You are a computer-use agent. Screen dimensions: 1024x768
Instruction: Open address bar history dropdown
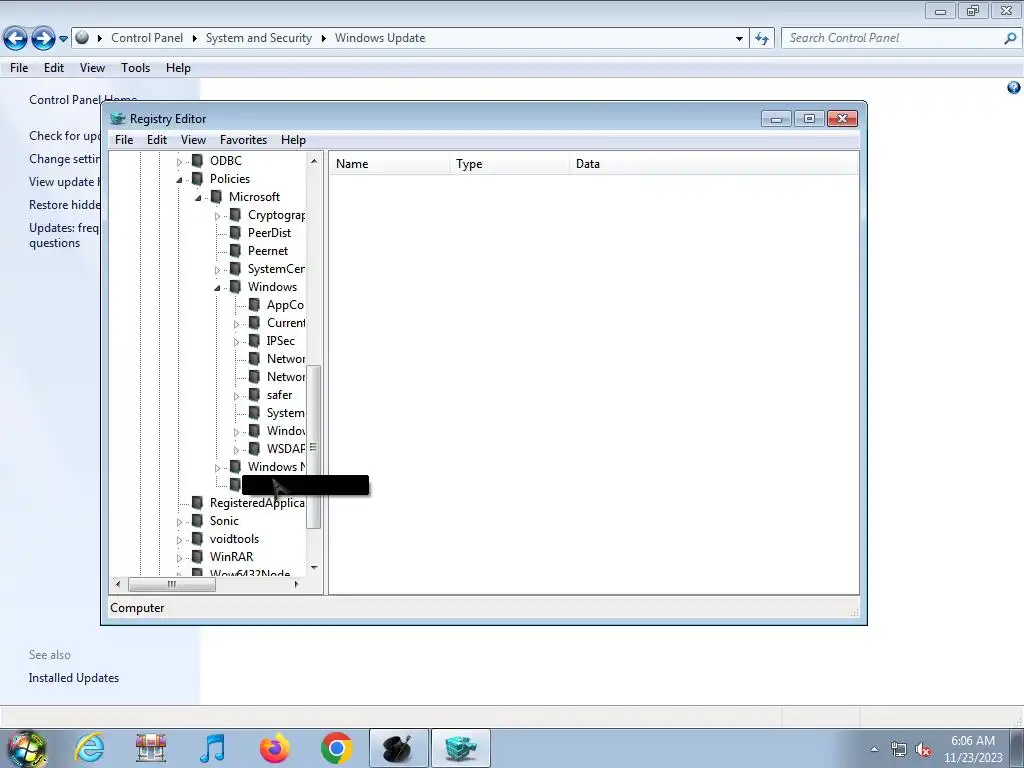click(739, 39)
